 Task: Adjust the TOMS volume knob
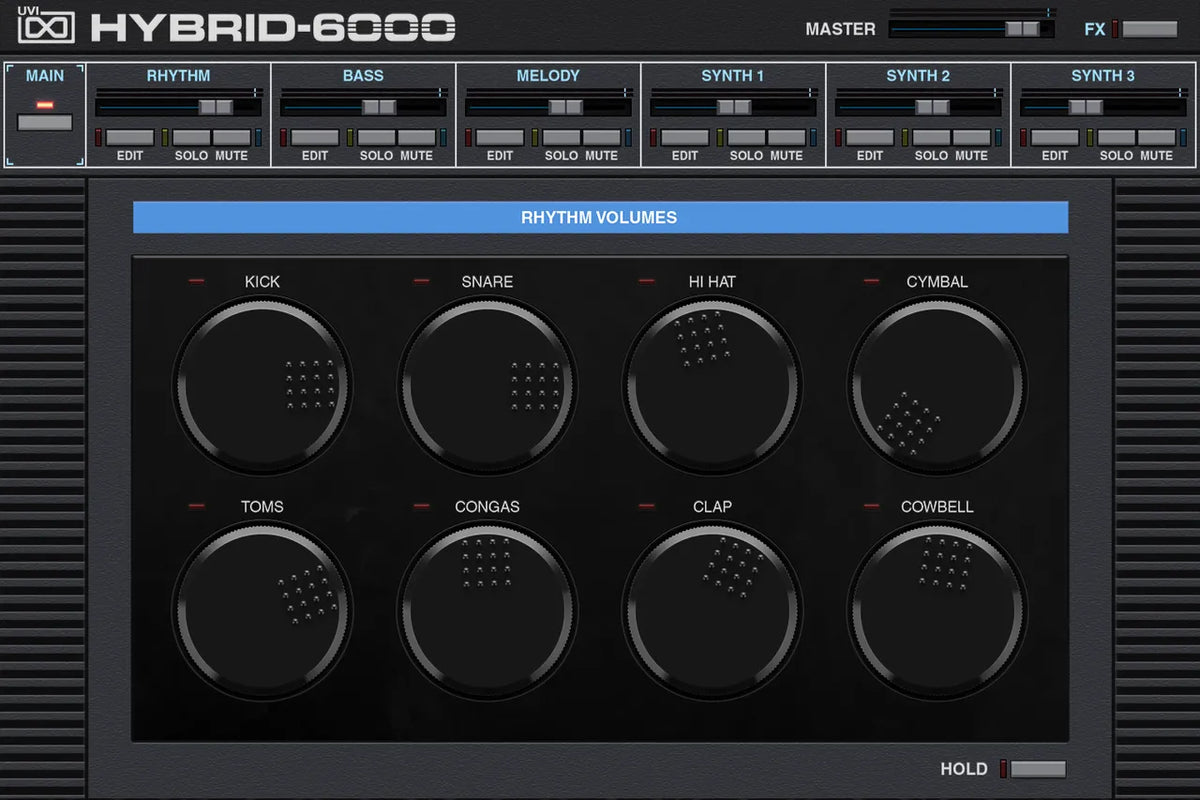(x=260, y=608)
